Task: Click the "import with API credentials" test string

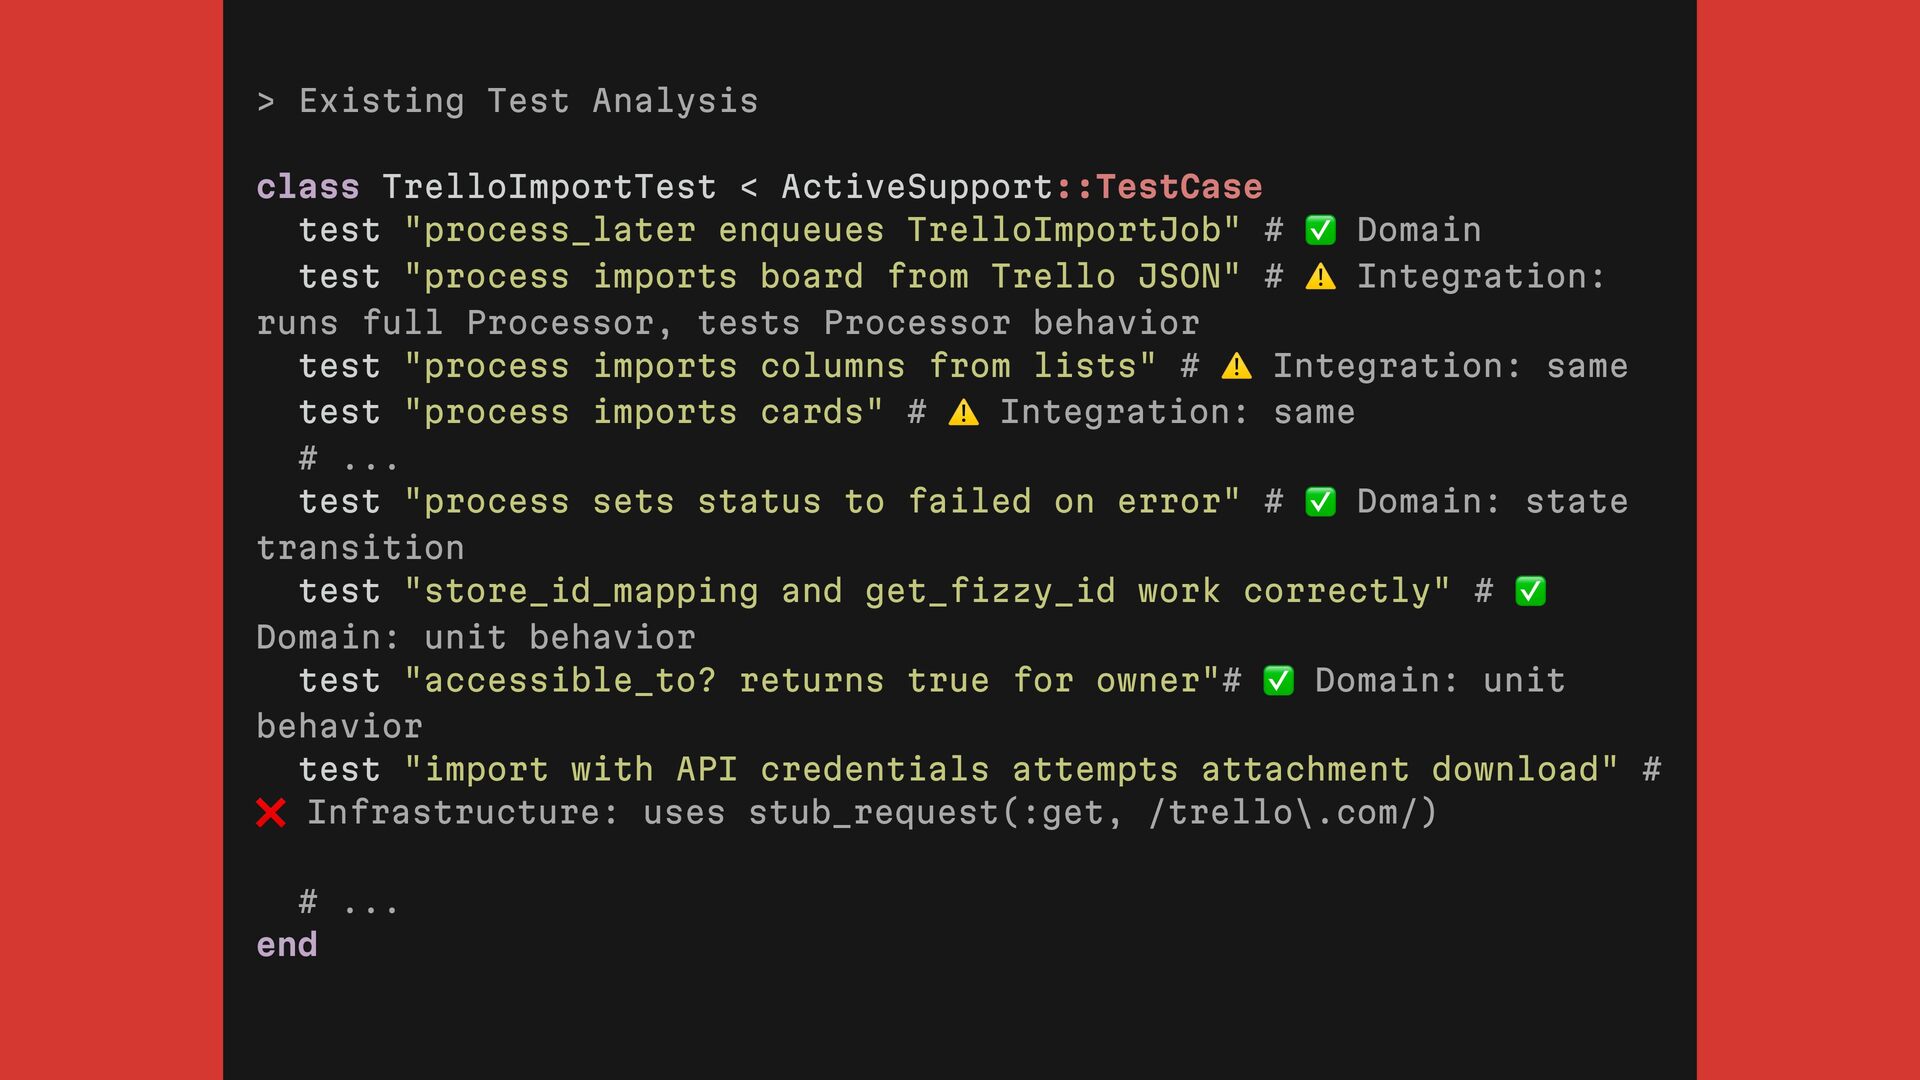Action: coord(1011,770)
